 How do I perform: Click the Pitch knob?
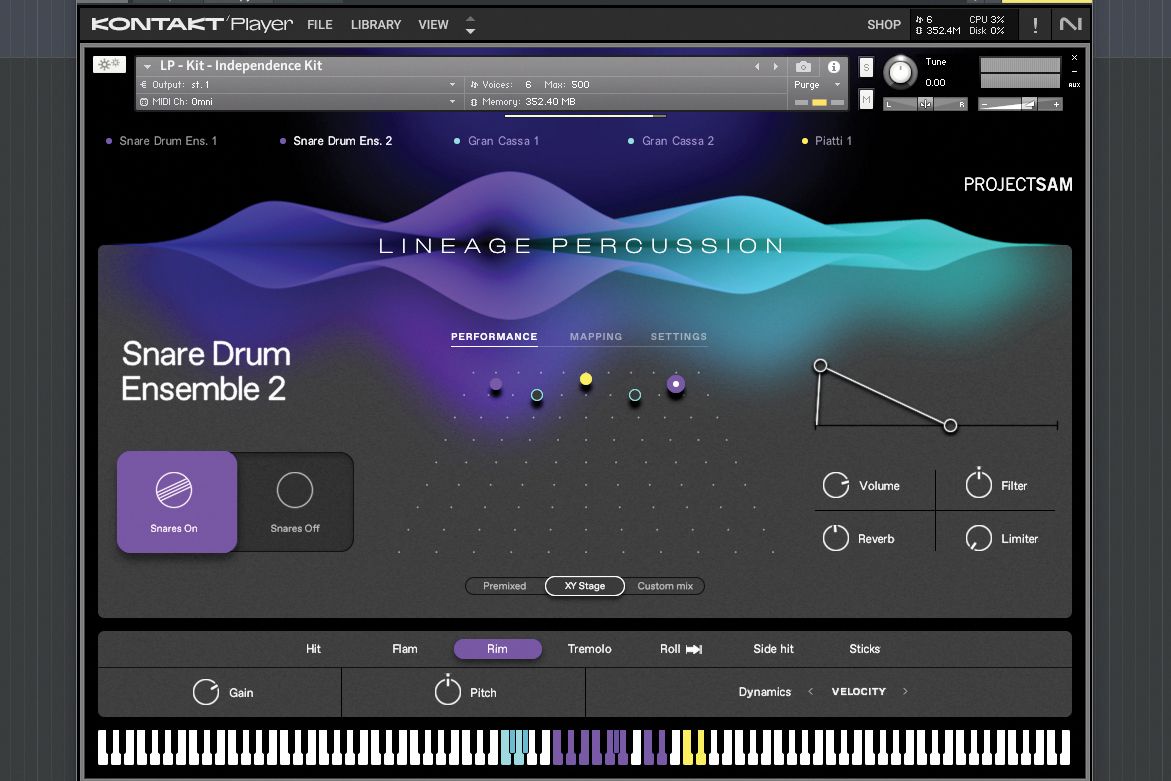(x=449, y=691)
